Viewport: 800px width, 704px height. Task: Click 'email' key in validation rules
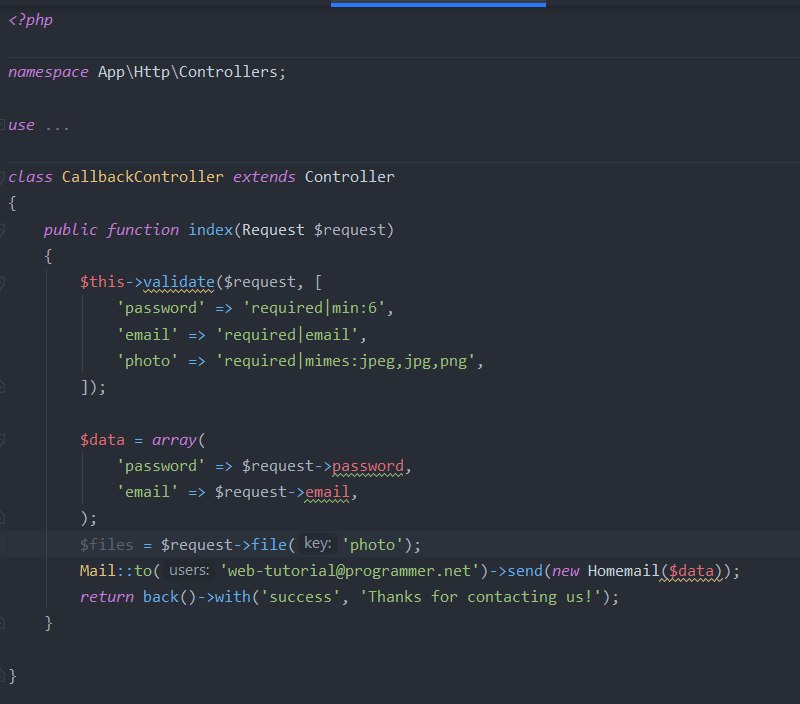pyautogui.click(x=147, y=335)
